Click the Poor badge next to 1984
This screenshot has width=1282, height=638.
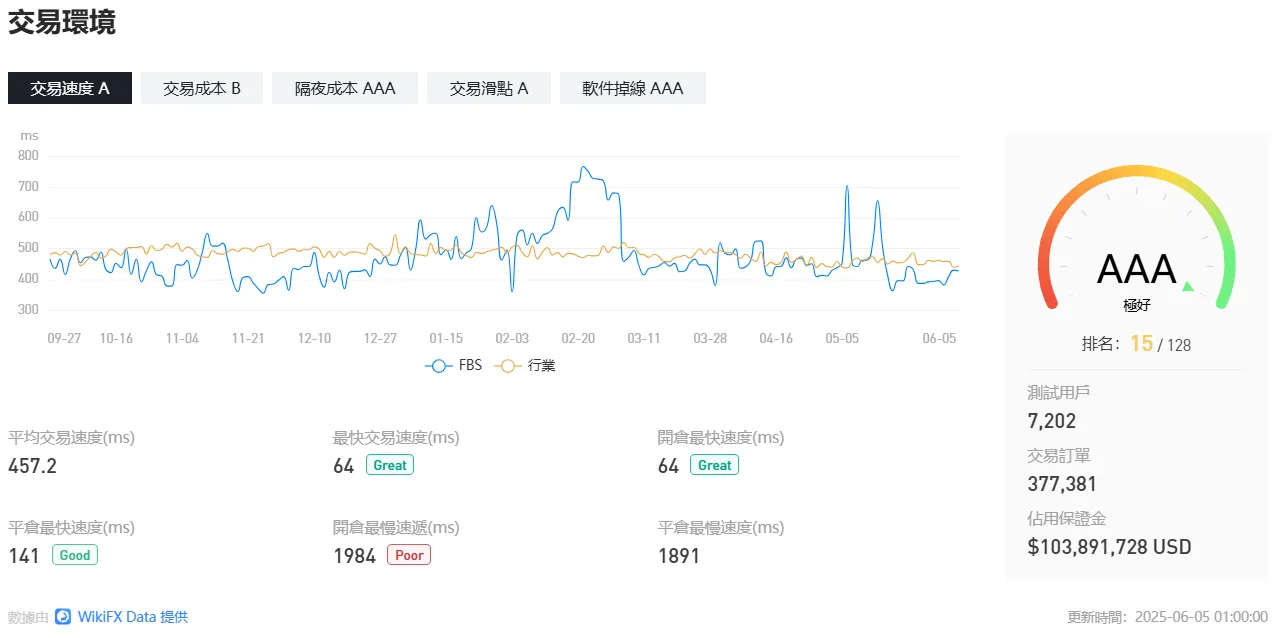tap(409, 555)
